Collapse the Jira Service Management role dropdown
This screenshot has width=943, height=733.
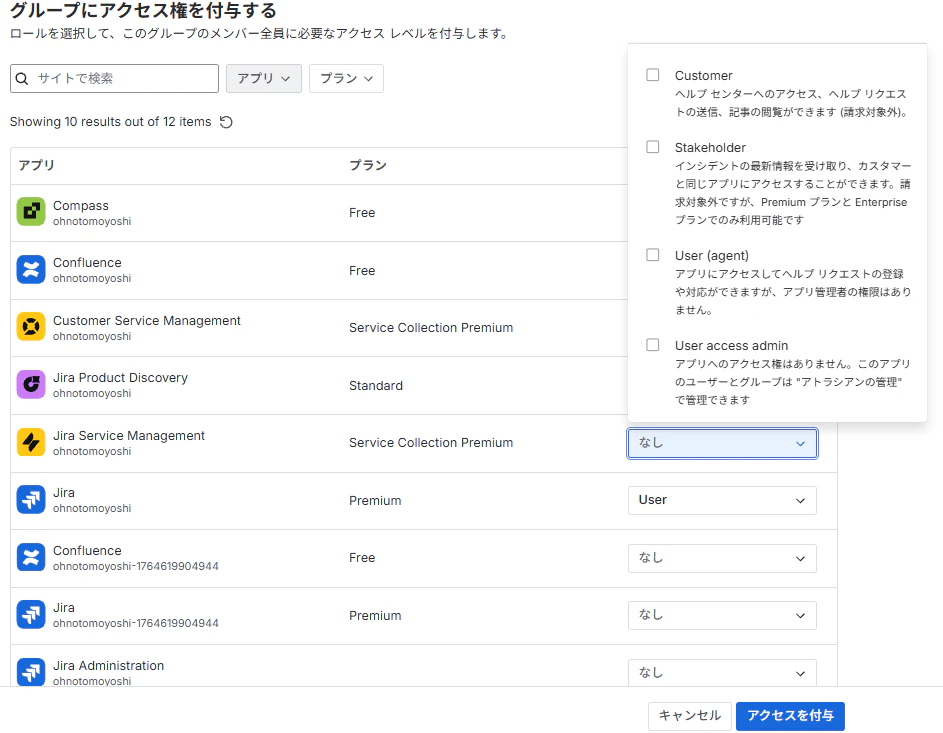(x=722, y=443)
